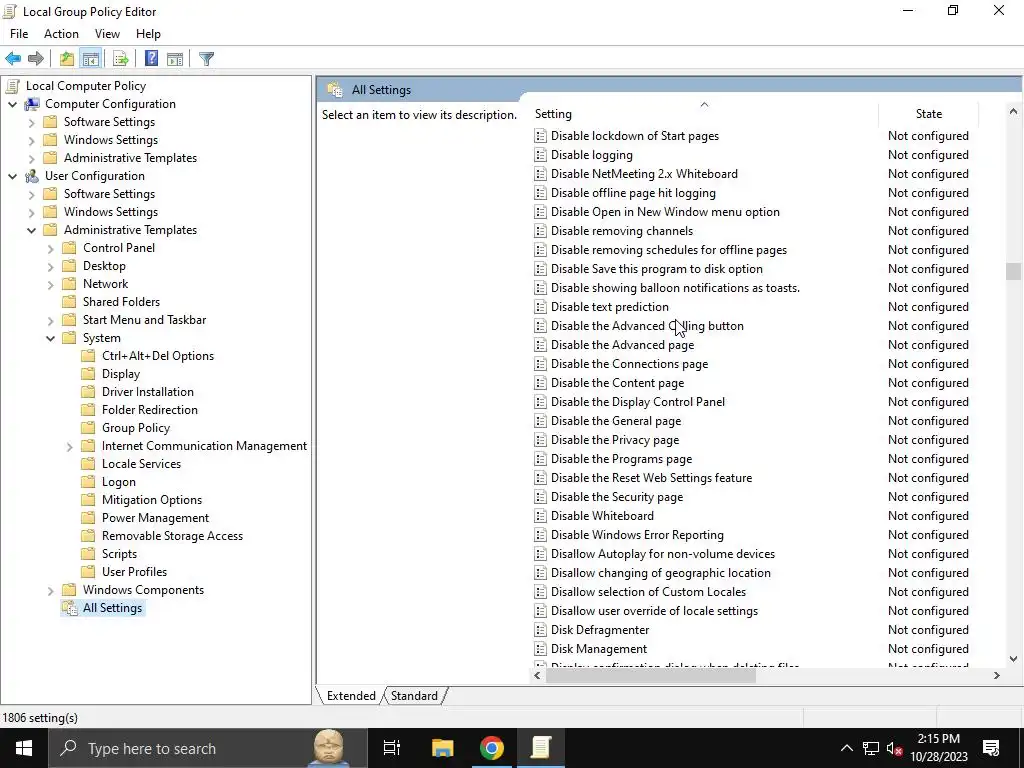Open the Action menu
This screenshot has width=1024, height=768.
tap(61, 34)
